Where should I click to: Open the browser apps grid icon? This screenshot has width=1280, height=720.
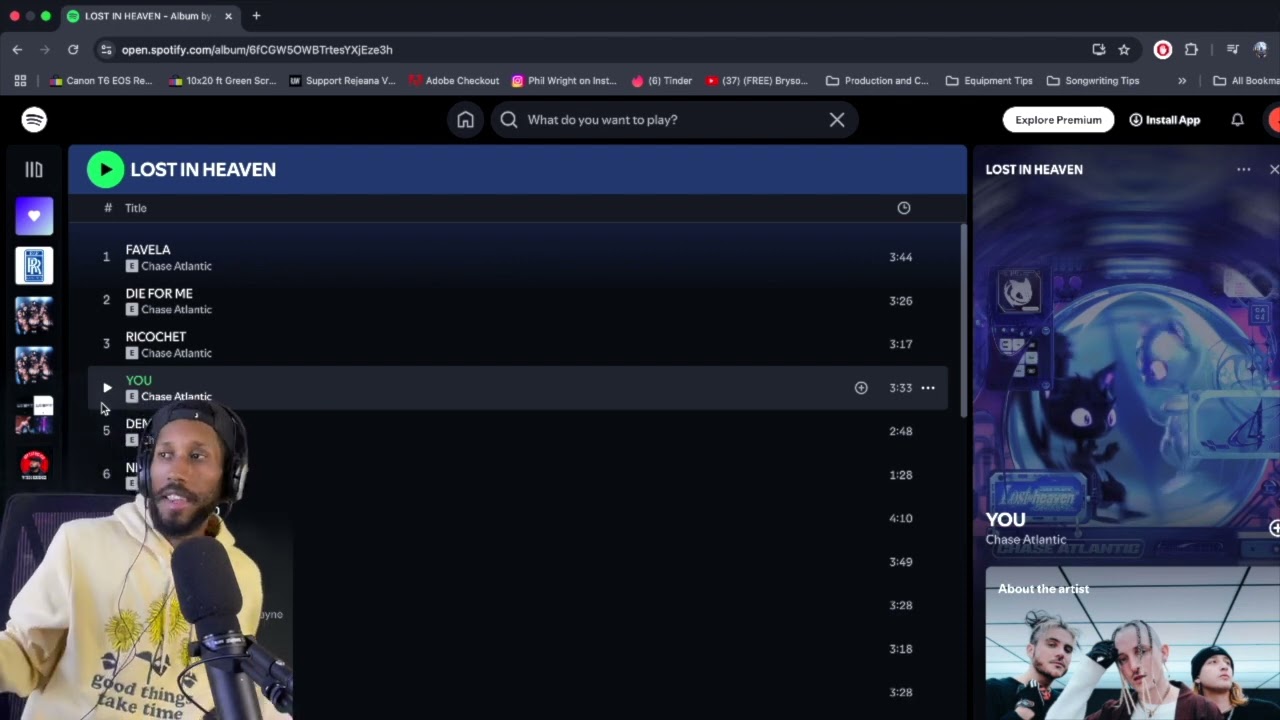tap(20, 81)
